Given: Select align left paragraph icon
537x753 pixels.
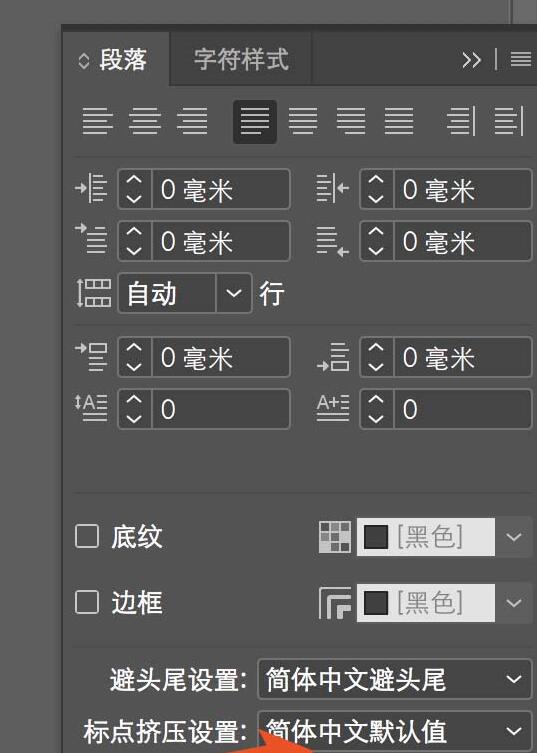Looking at the screenshot, I should pos(98,121).
